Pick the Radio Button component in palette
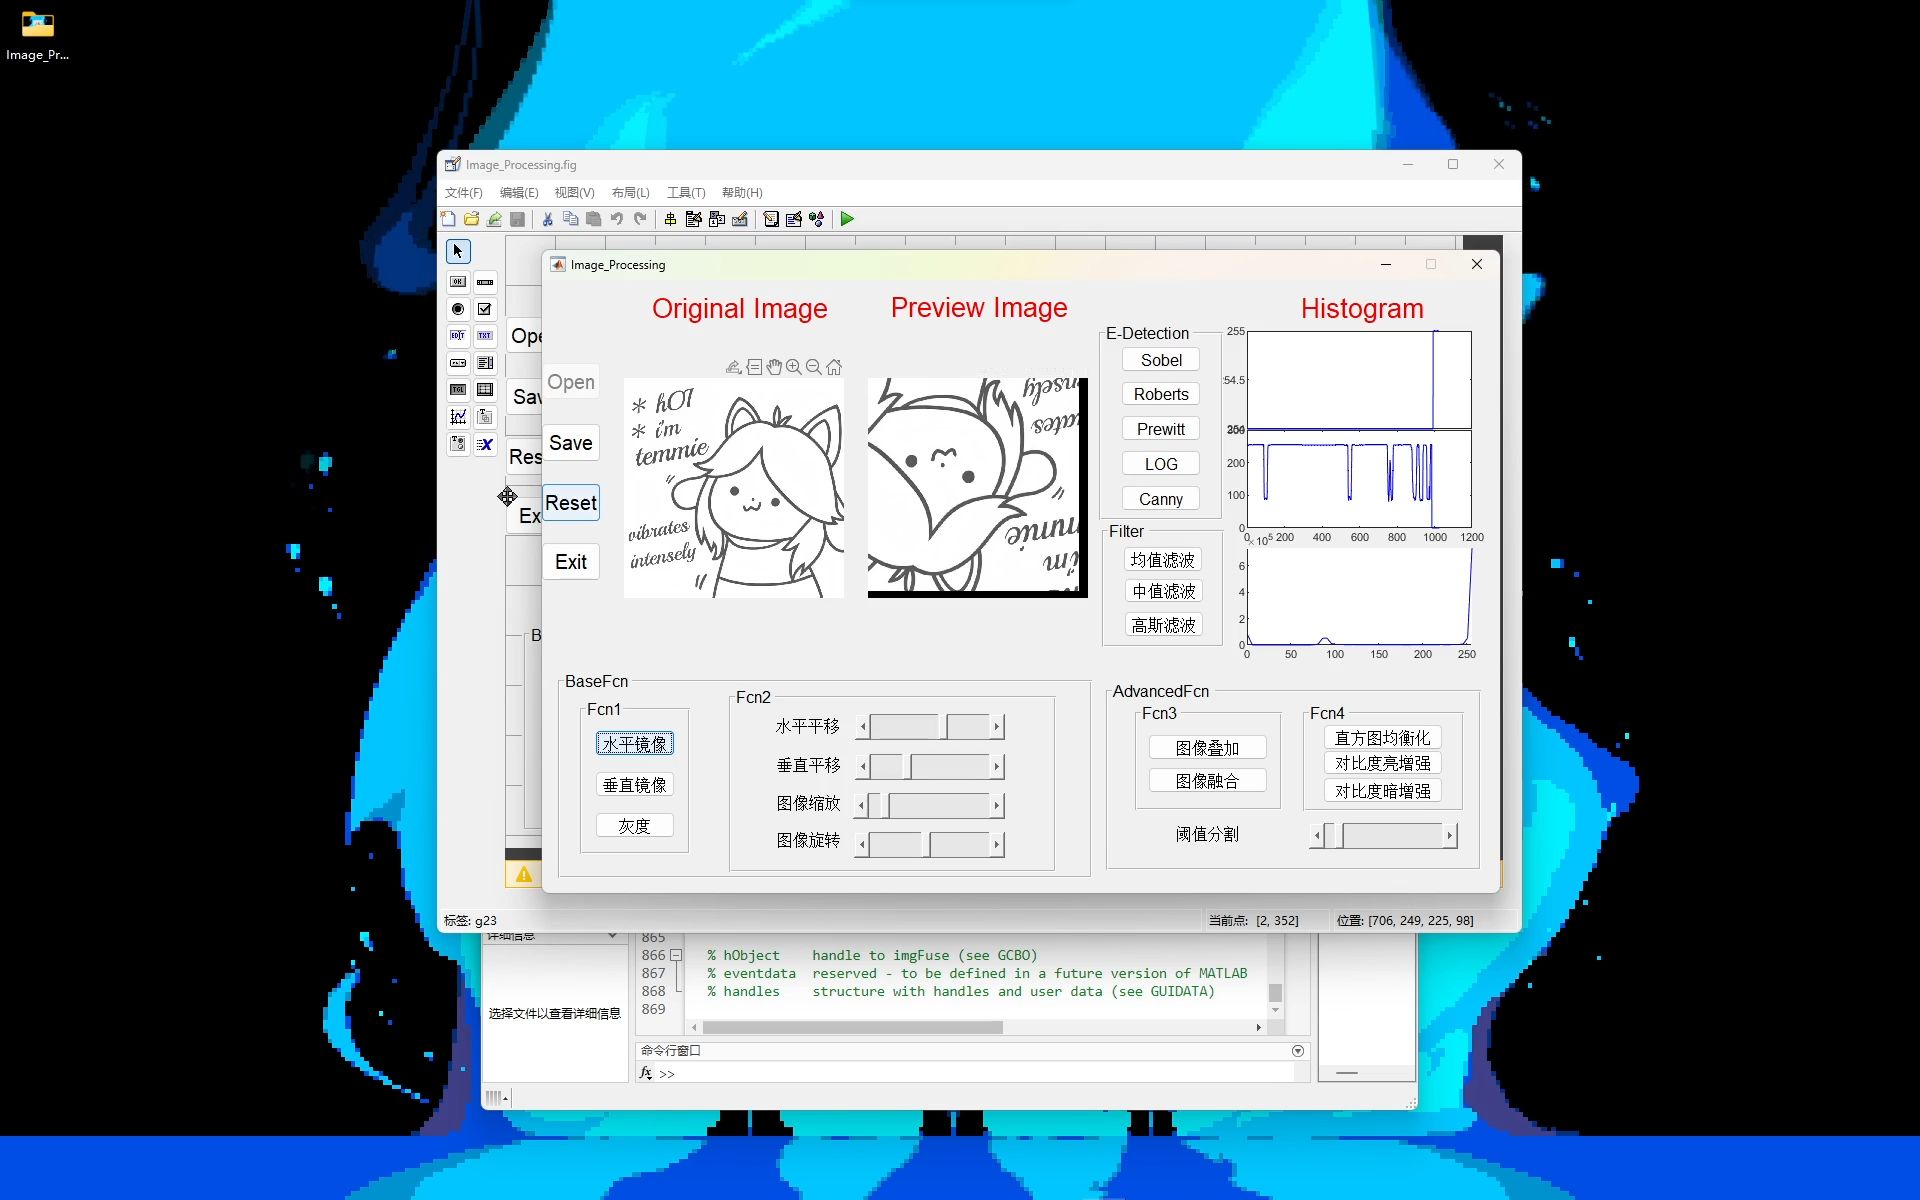The height and width of the screenshot is (1200, 1920). [x=458, y=309]
